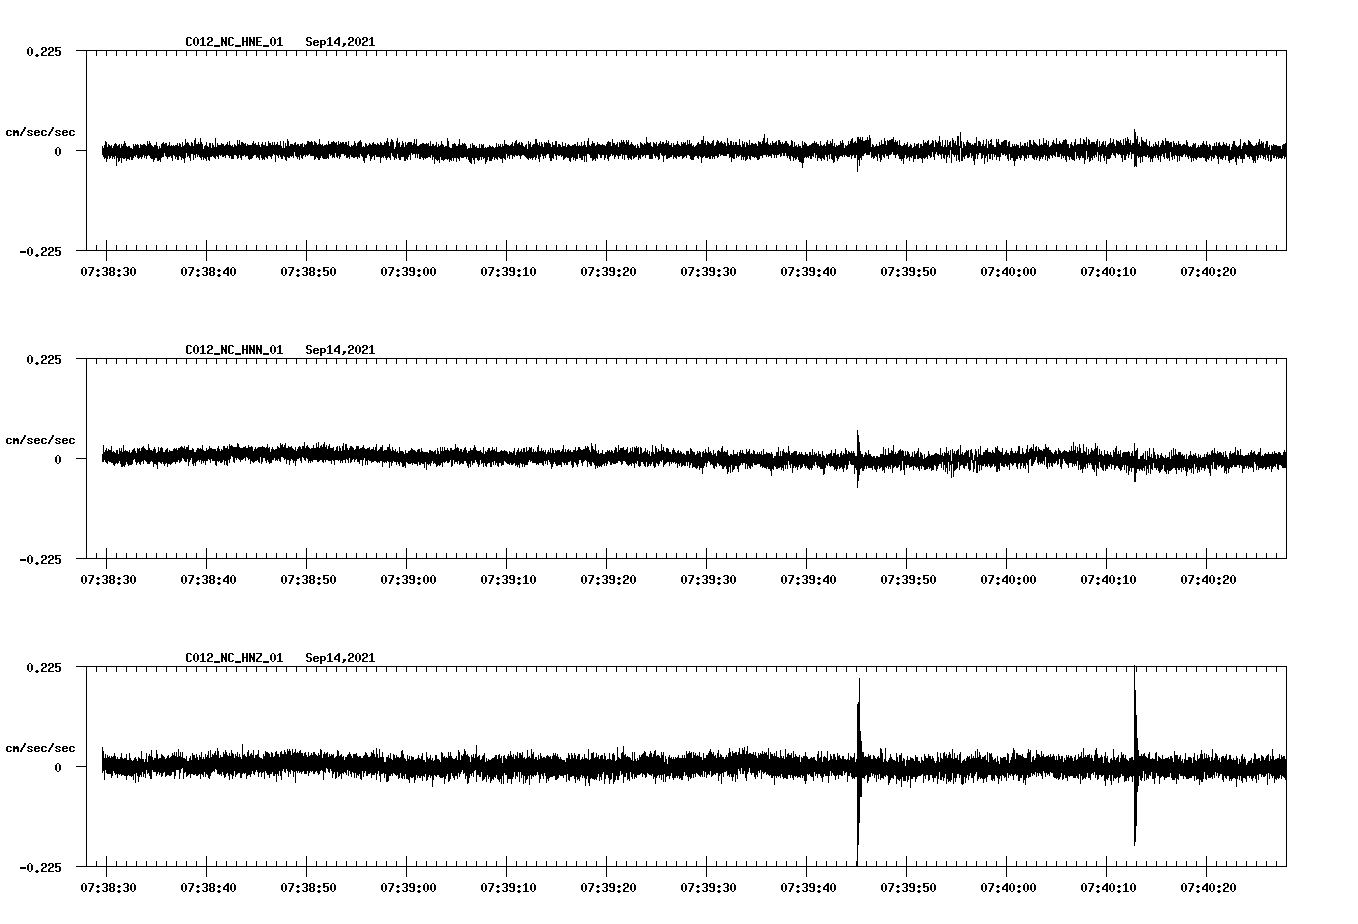Image resolution: width=1358 pixels, height=924 pixels.
Task: Click the 0.225 axis maximum on HNZ plot
Action: (43, 668)
